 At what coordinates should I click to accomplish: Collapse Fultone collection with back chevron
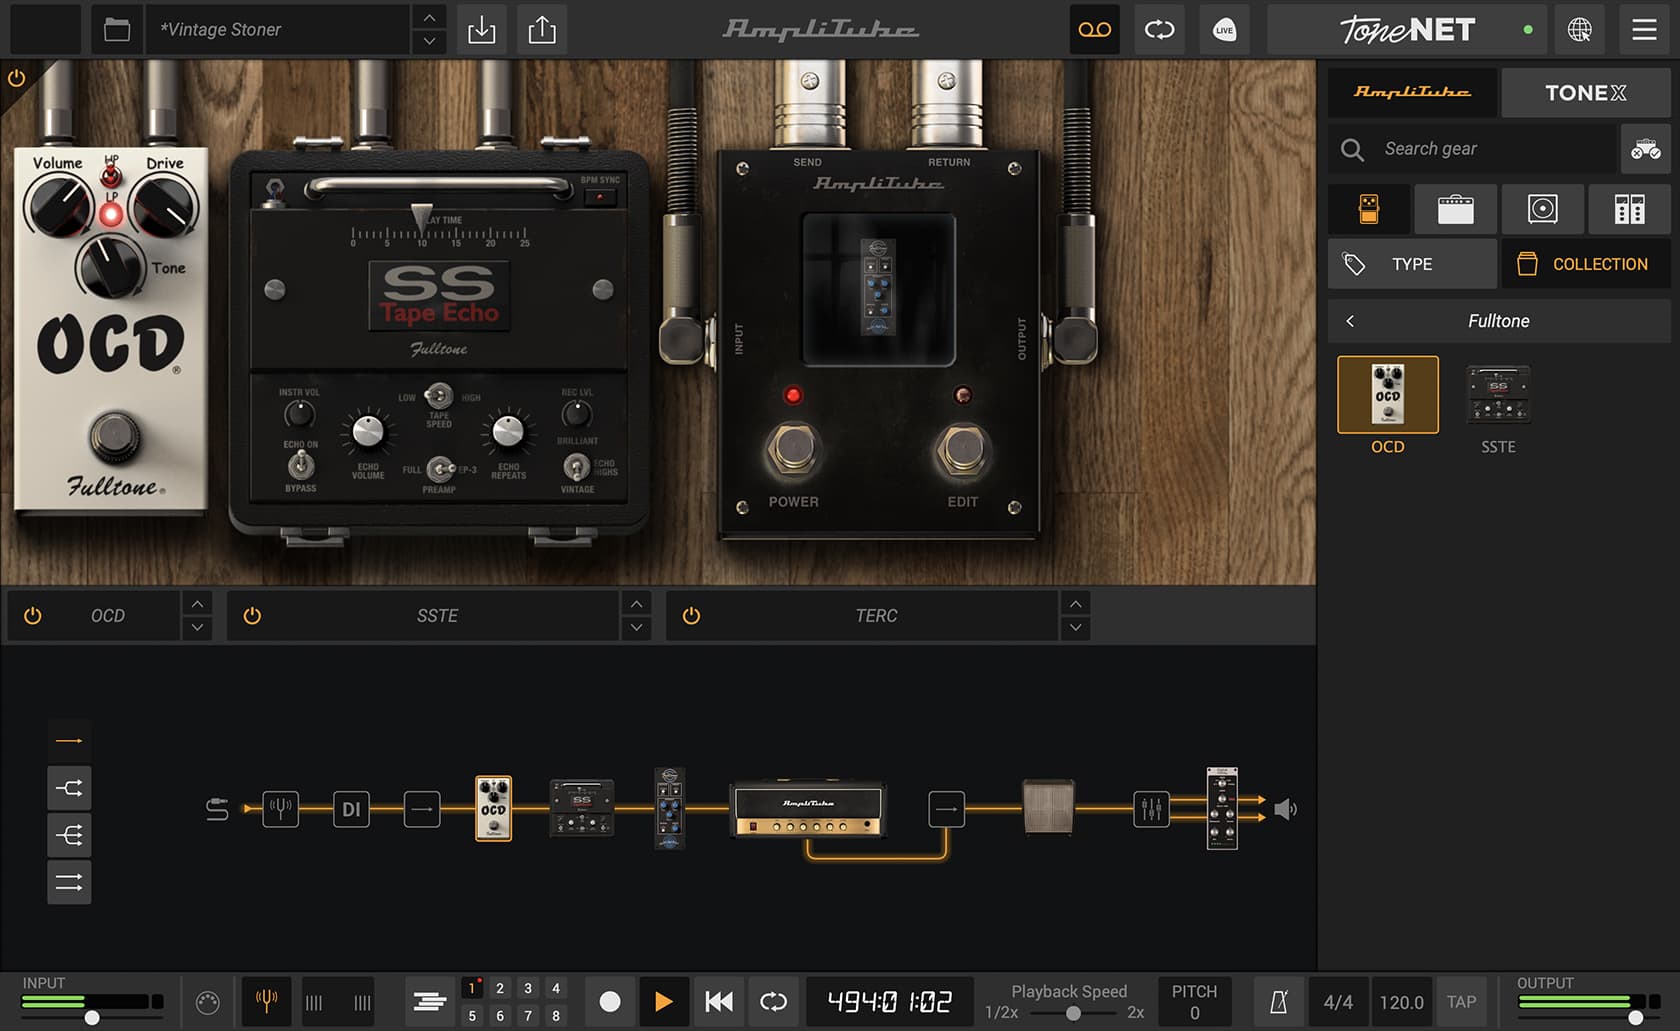(x=1350, y=321)
